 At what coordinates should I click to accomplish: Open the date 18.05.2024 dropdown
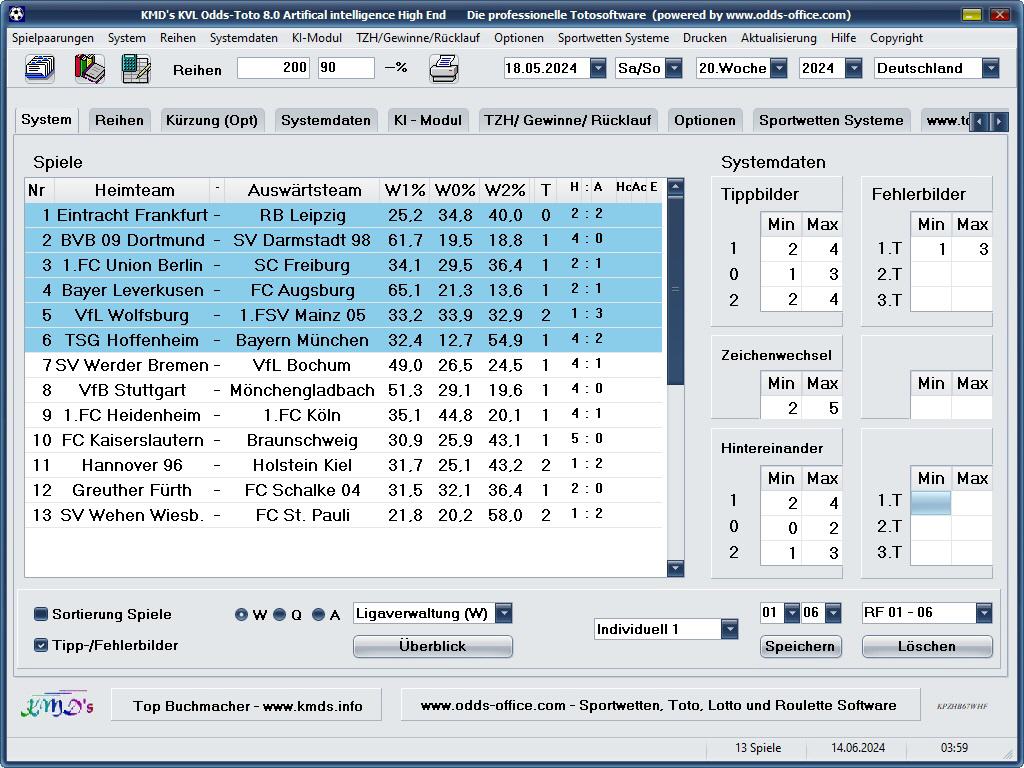pyautogui.click(x=598, y=68)
